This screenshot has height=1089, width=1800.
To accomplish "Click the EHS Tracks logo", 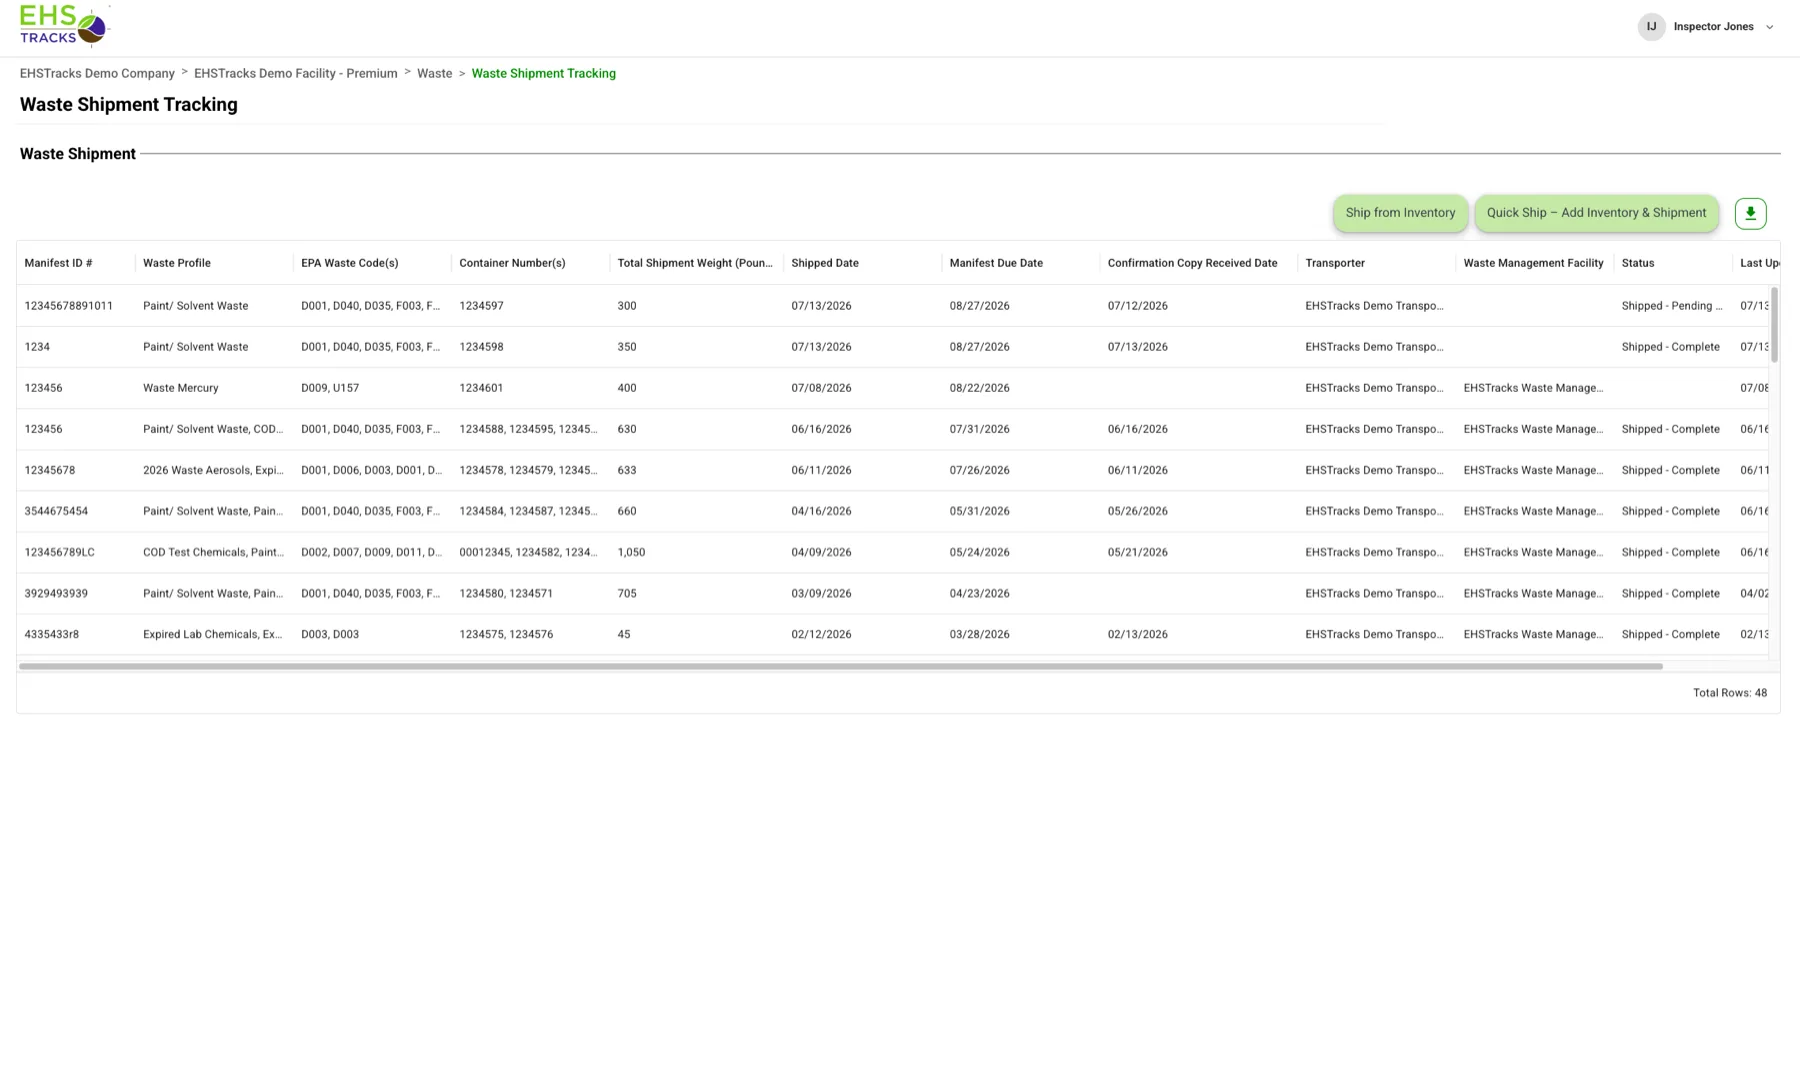I will (64, 25).
